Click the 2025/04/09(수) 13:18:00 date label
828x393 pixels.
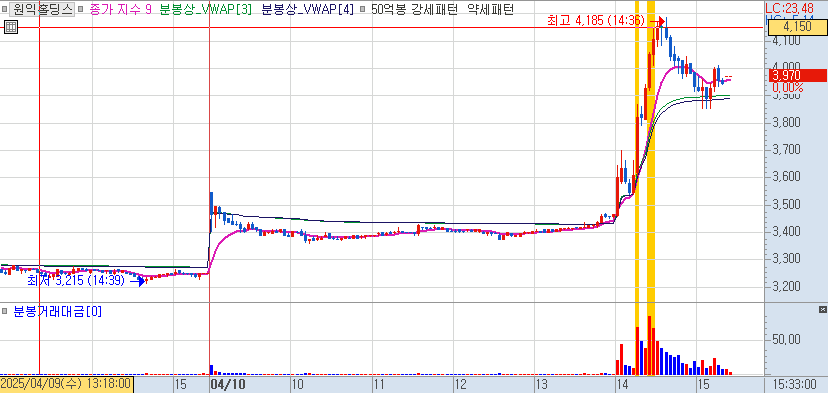pos(66,383)
